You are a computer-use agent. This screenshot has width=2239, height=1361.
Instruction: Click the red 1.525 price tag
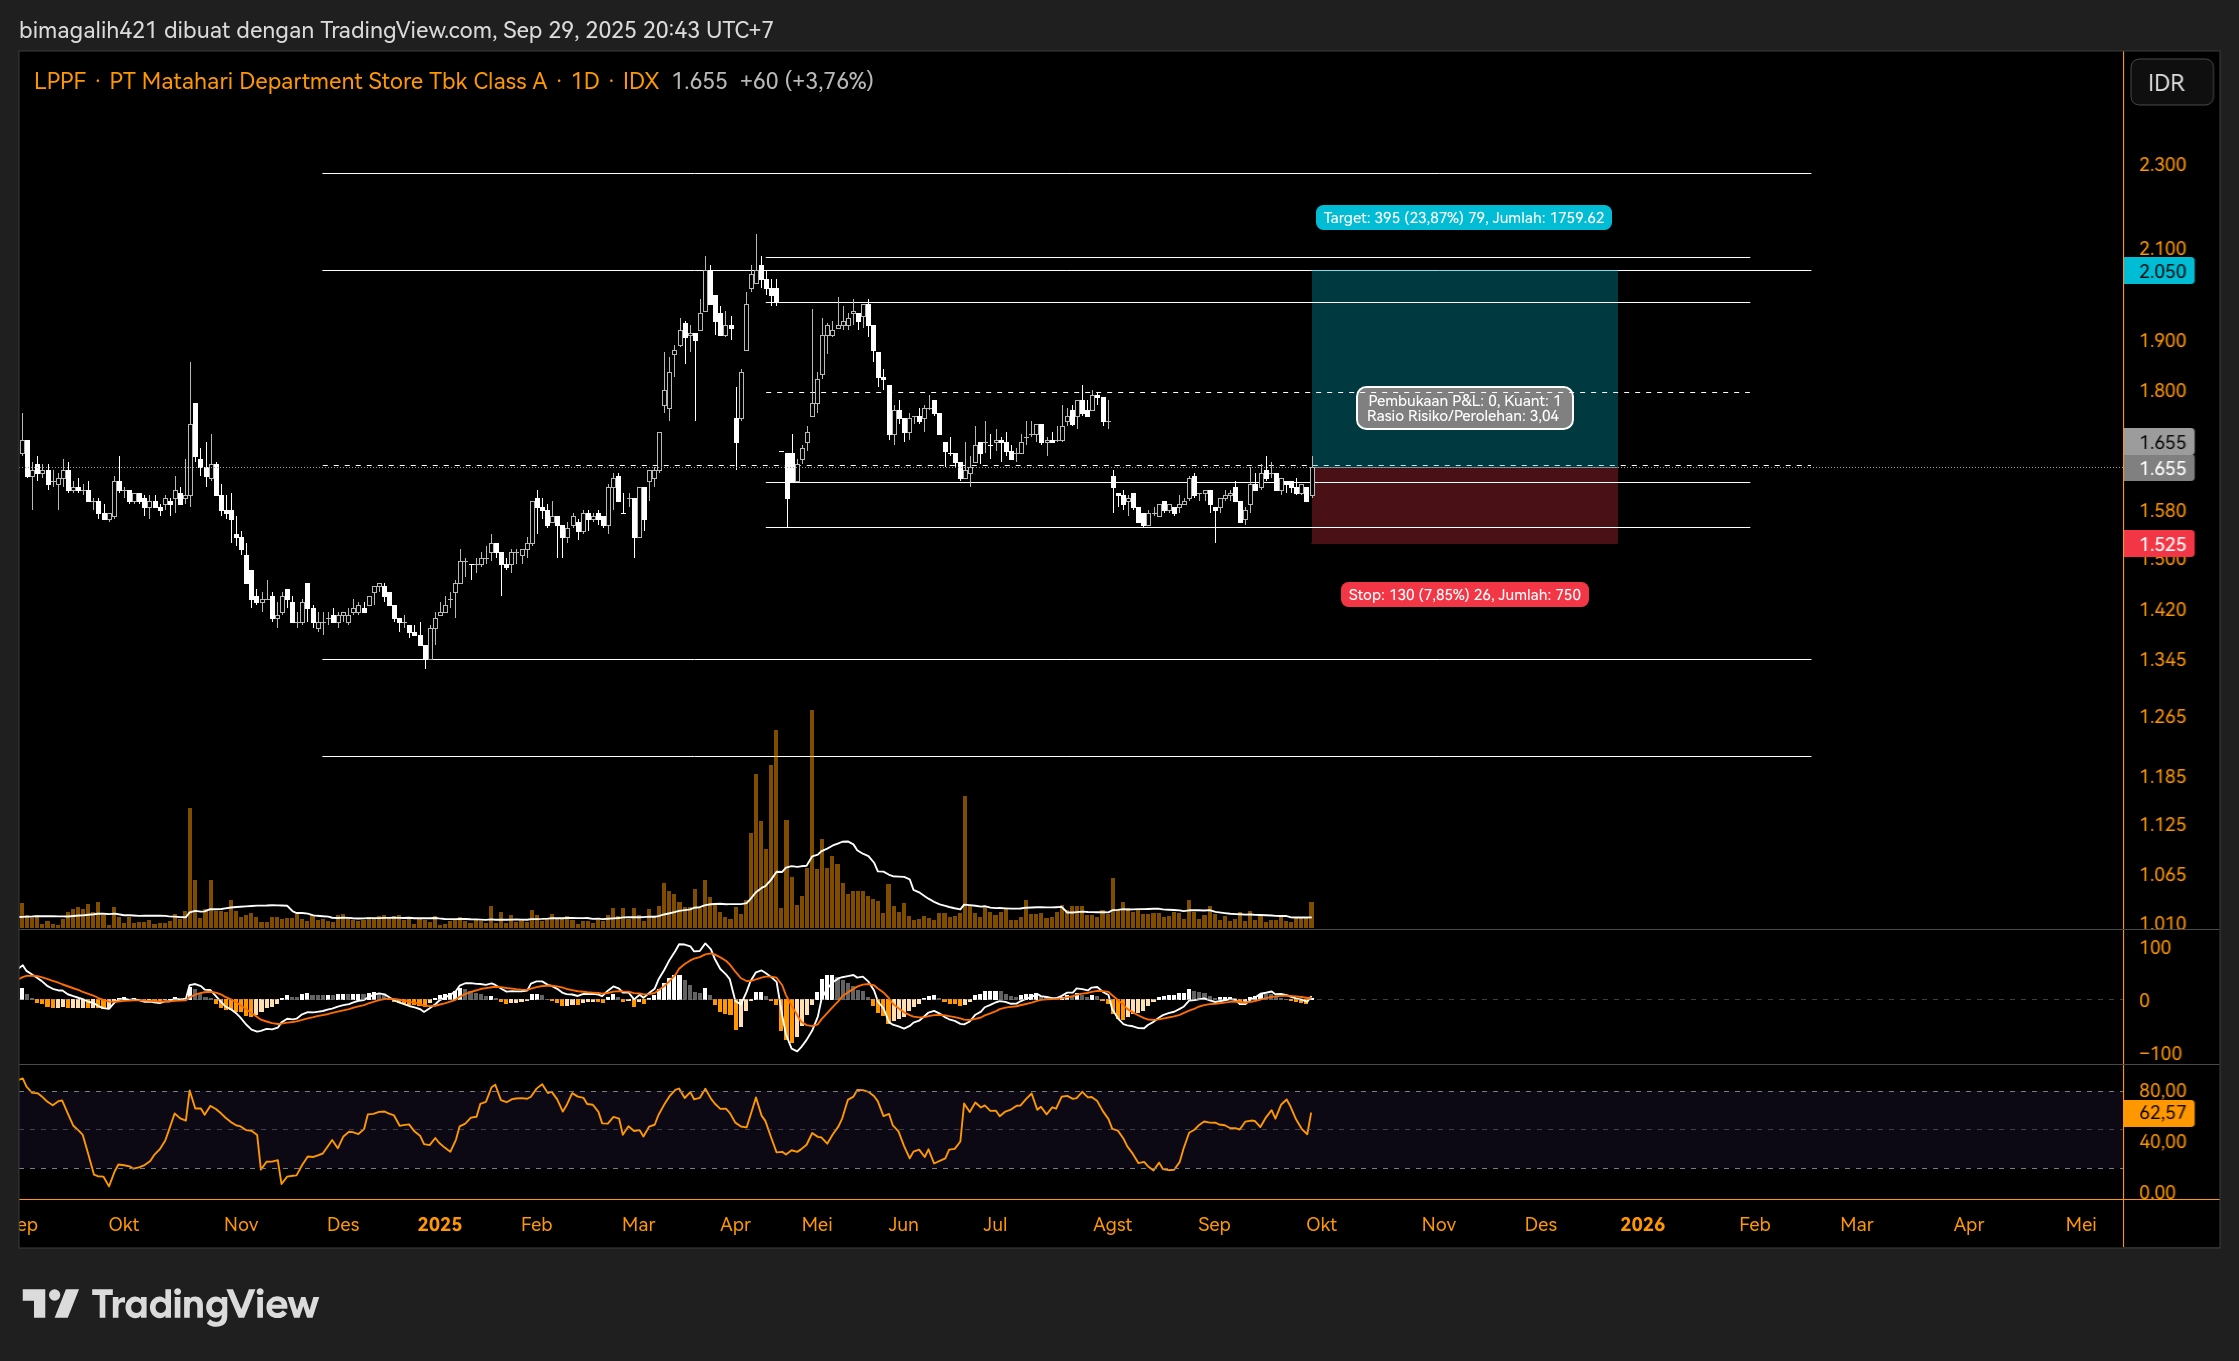pyautogui.click(x=2160, y=544)
